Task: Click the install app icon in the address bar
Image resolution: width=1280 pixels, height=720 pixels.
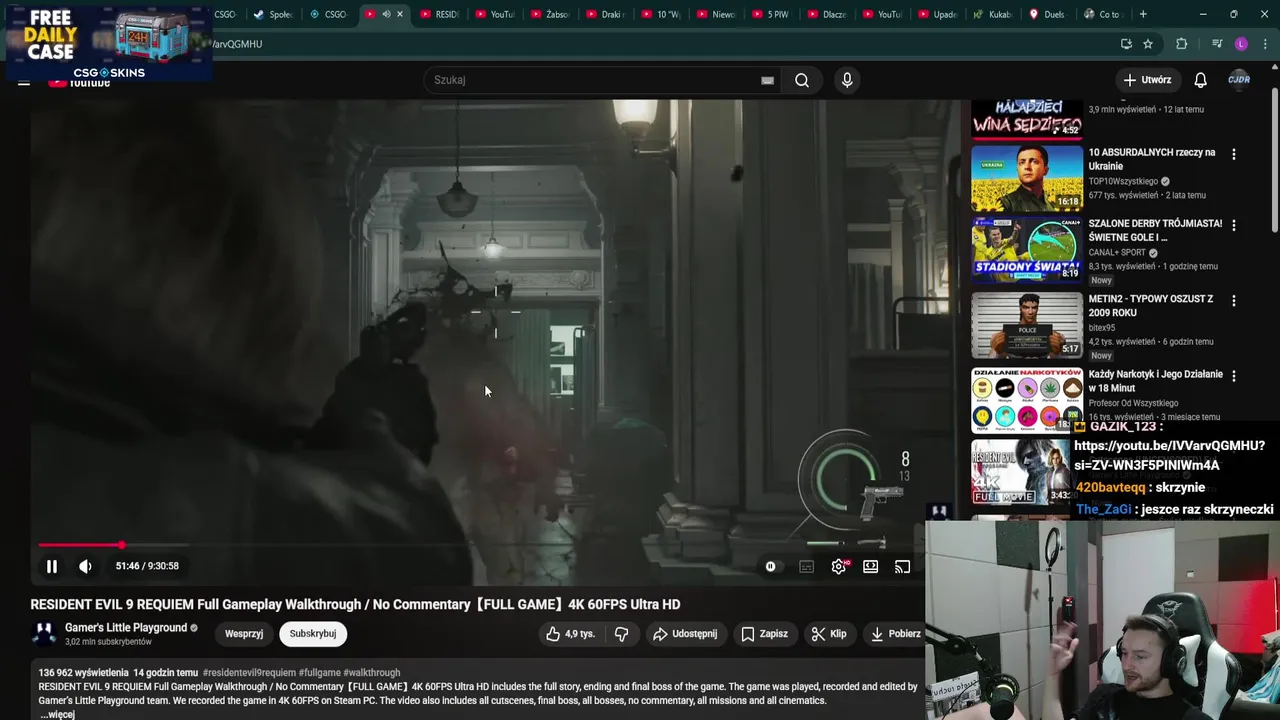Action: click(1127, 44)
